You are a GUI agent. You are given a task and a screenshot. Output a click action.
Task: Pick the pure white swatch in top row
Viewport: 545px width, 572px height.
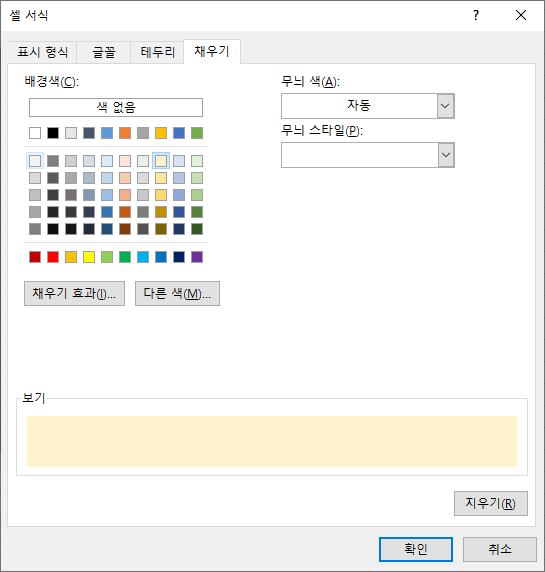(35, 133)
